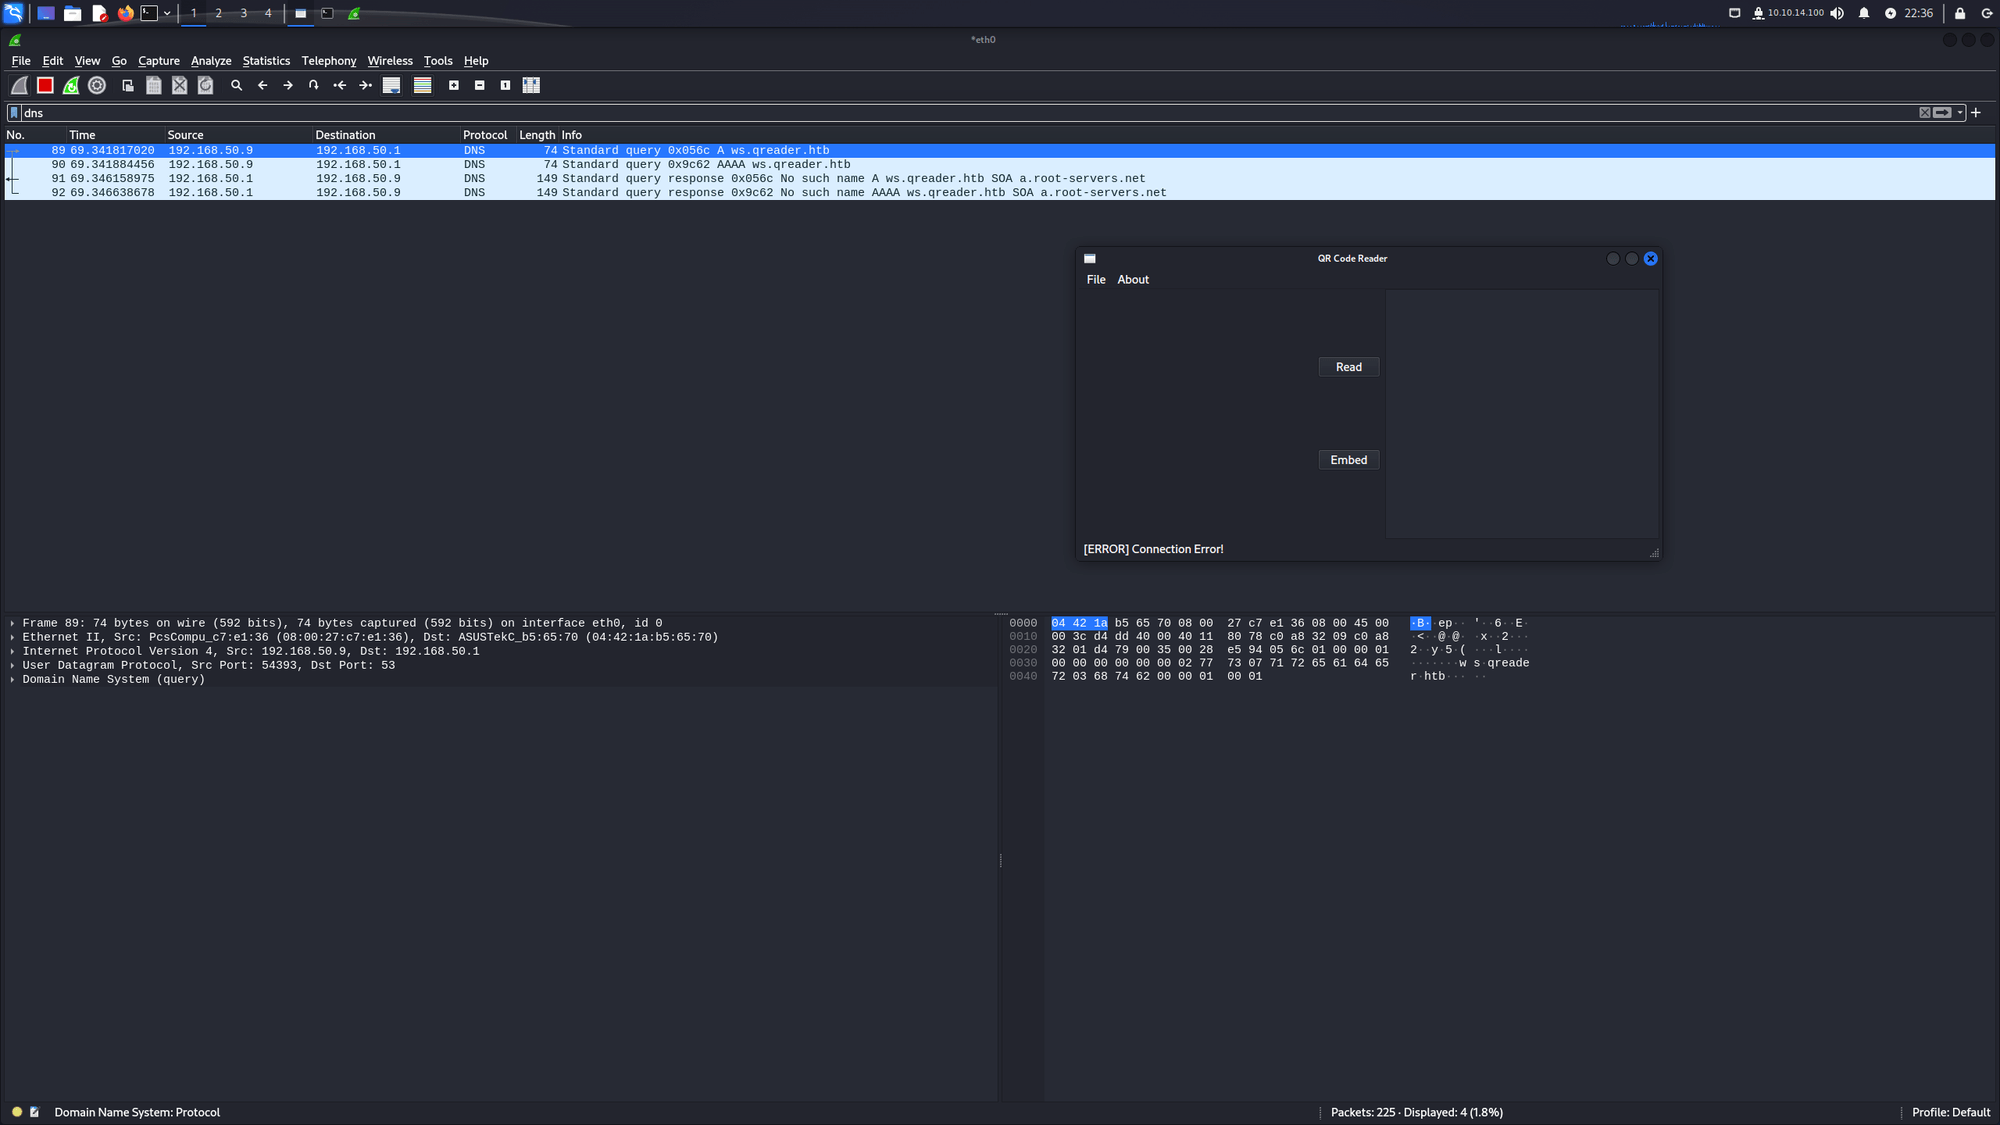The width and height of the screenshot is (2000, 1125).
Task: Open the Edit menu
Action: [x=53, y=61]
